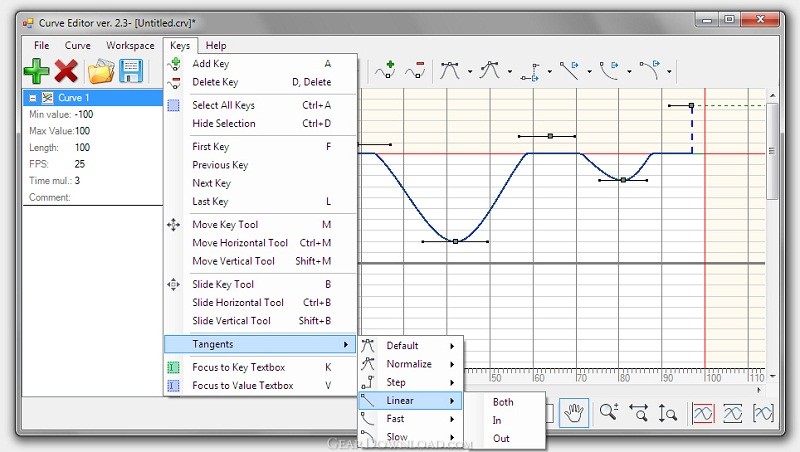Toggle Curve 1 visibility icon
The width and height of the screenshot is (800, 452).
[47, 97]
